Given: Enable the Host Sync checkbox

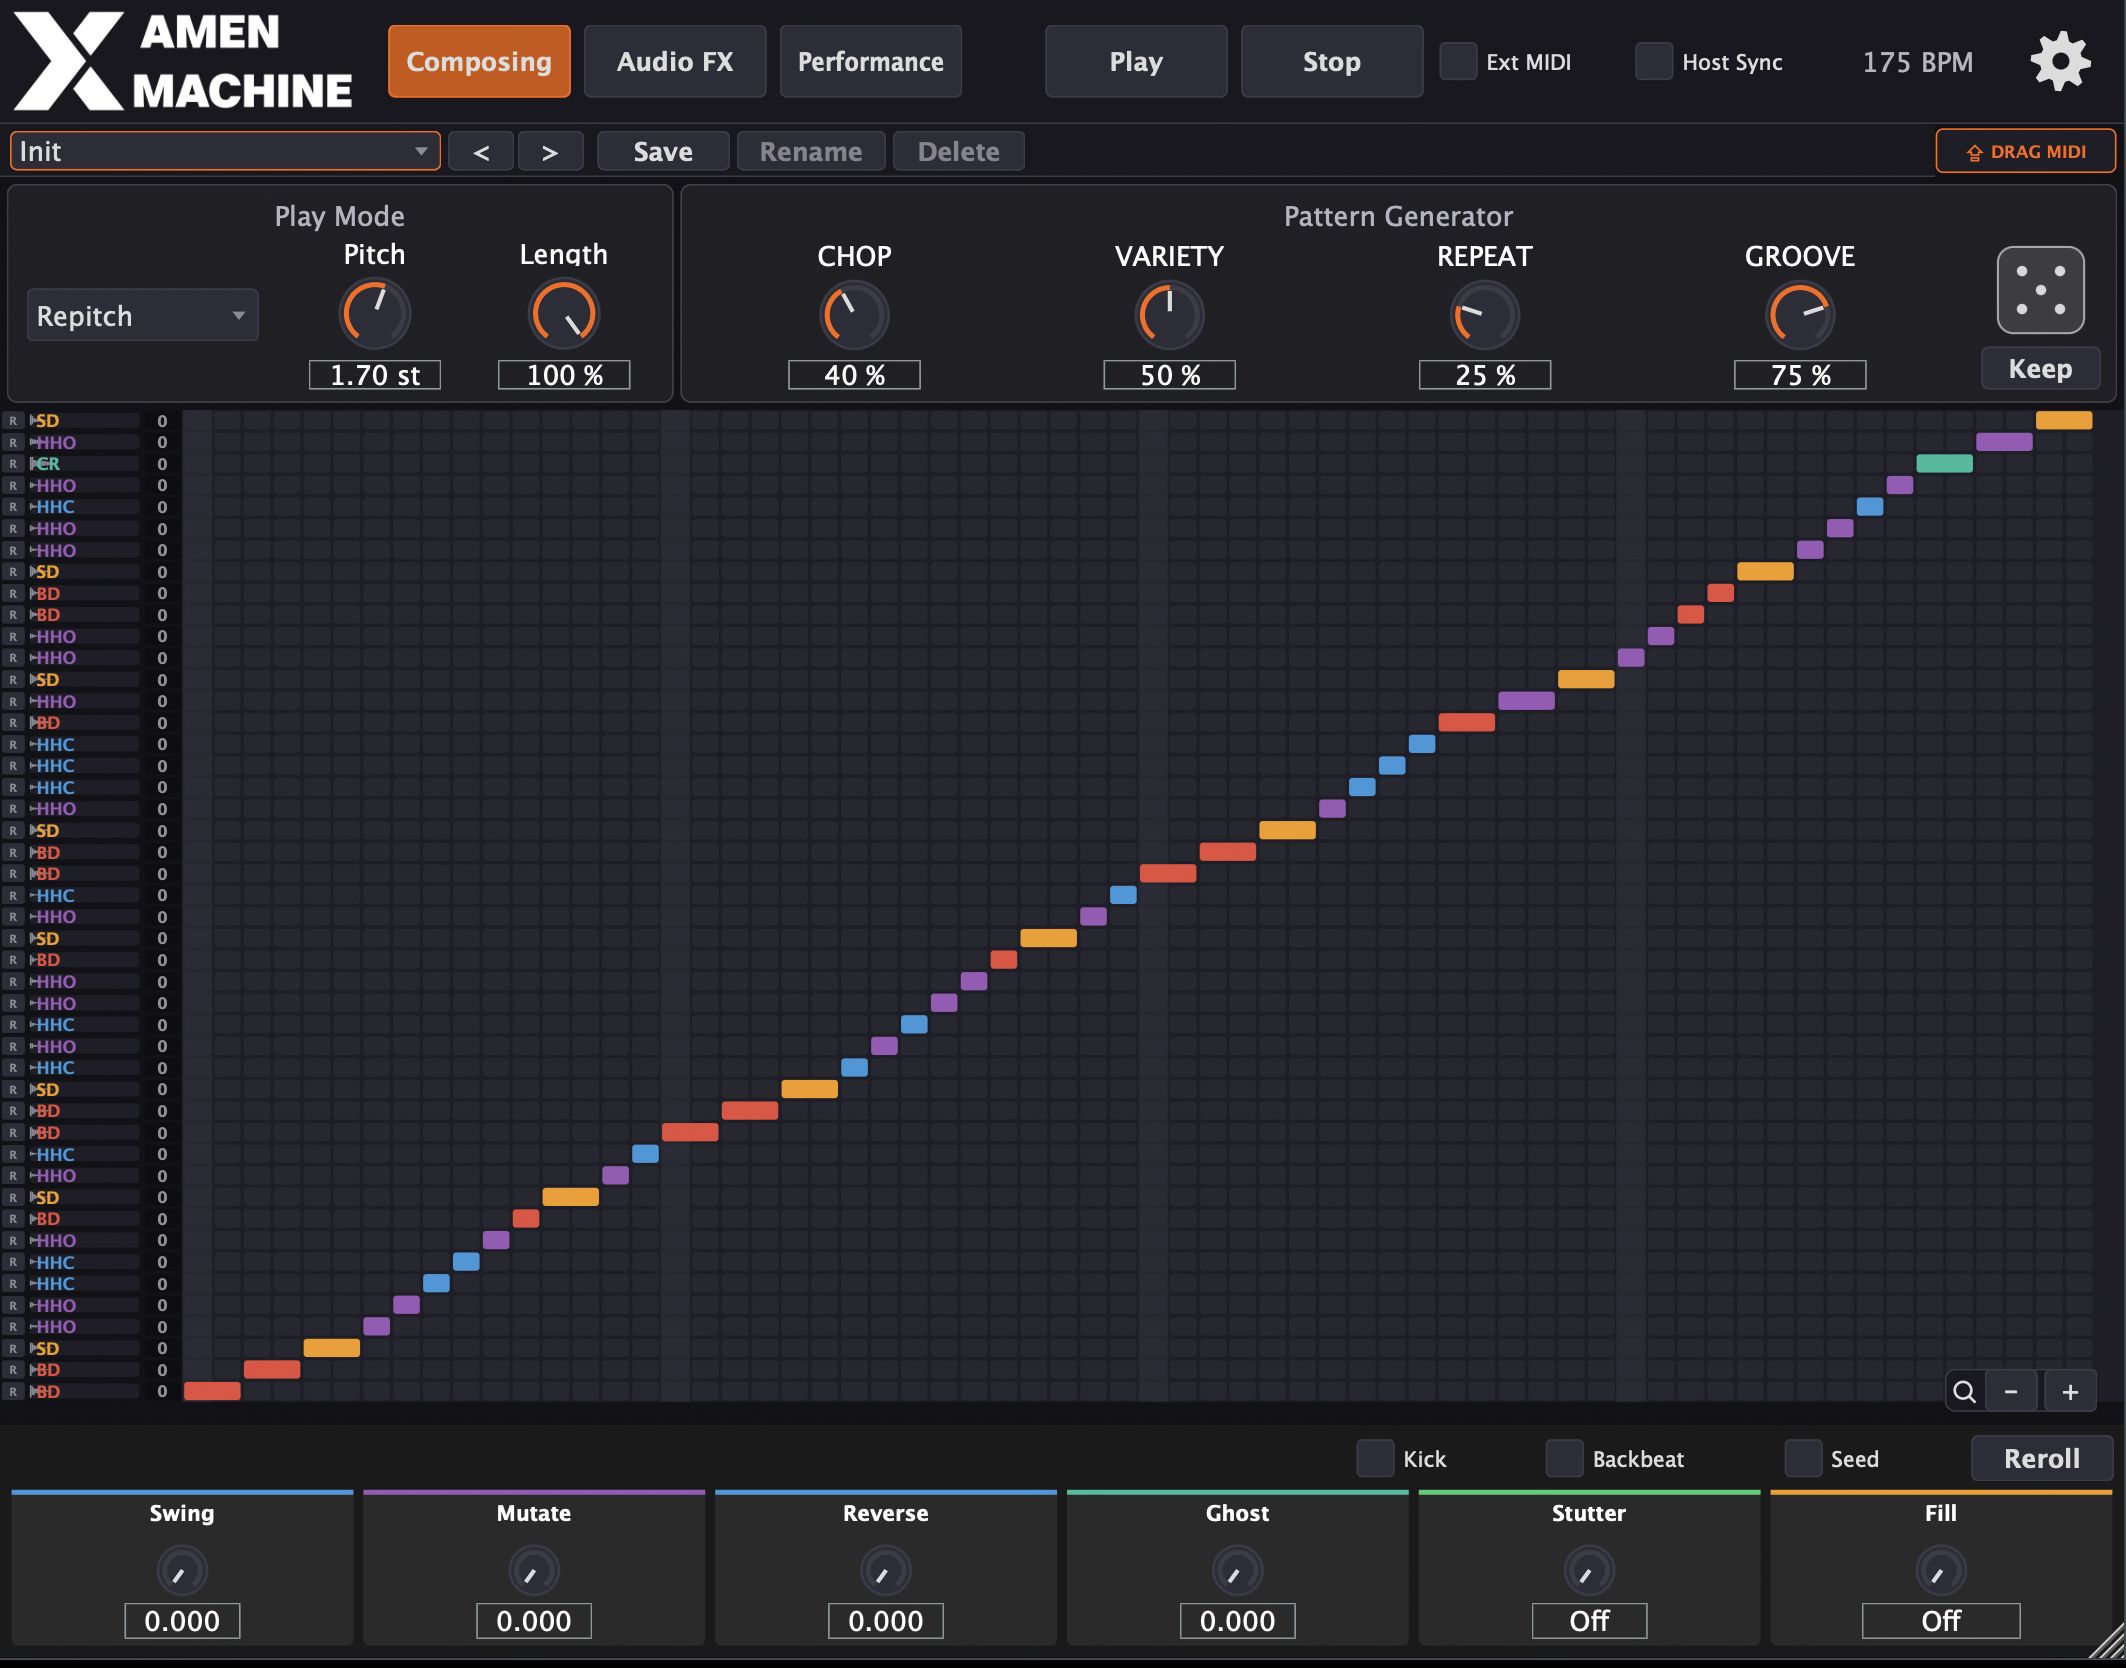Looking at the screenshot, I should pos(1654,62).
